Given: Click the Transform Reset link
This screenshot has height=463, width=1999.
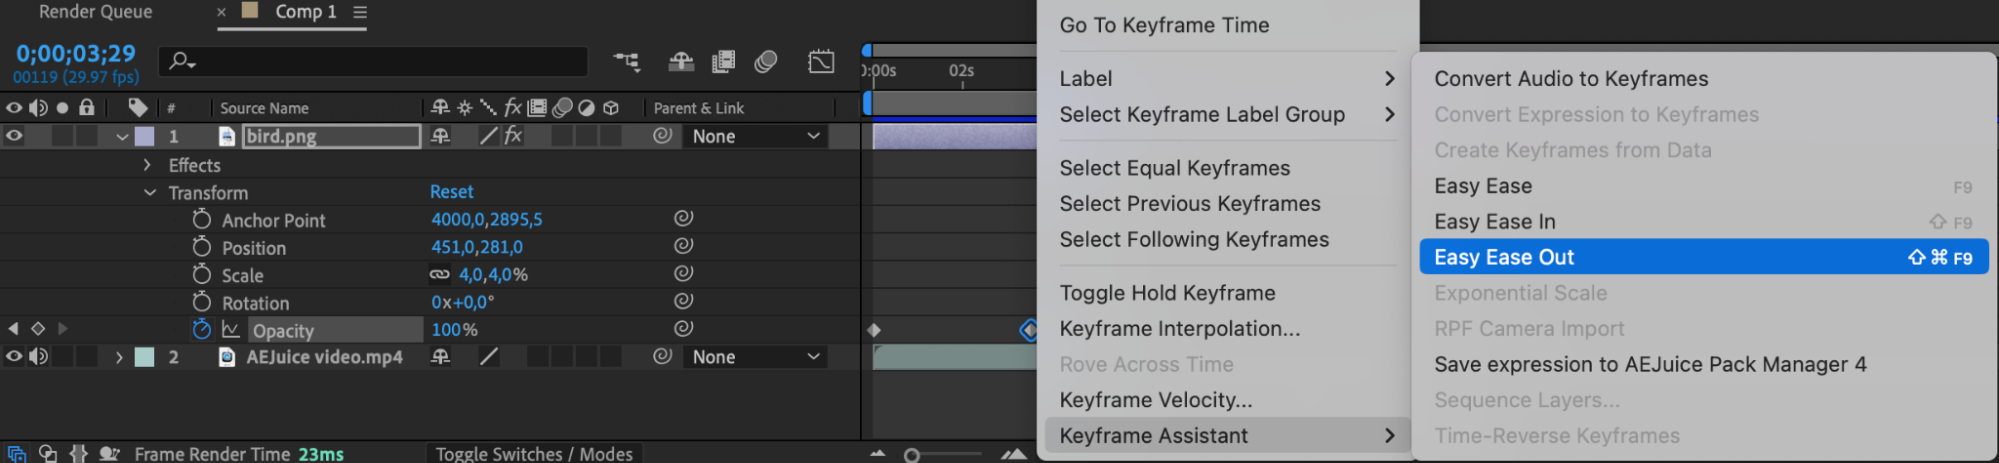Looking at the screenshot, I should coord(452,191).
